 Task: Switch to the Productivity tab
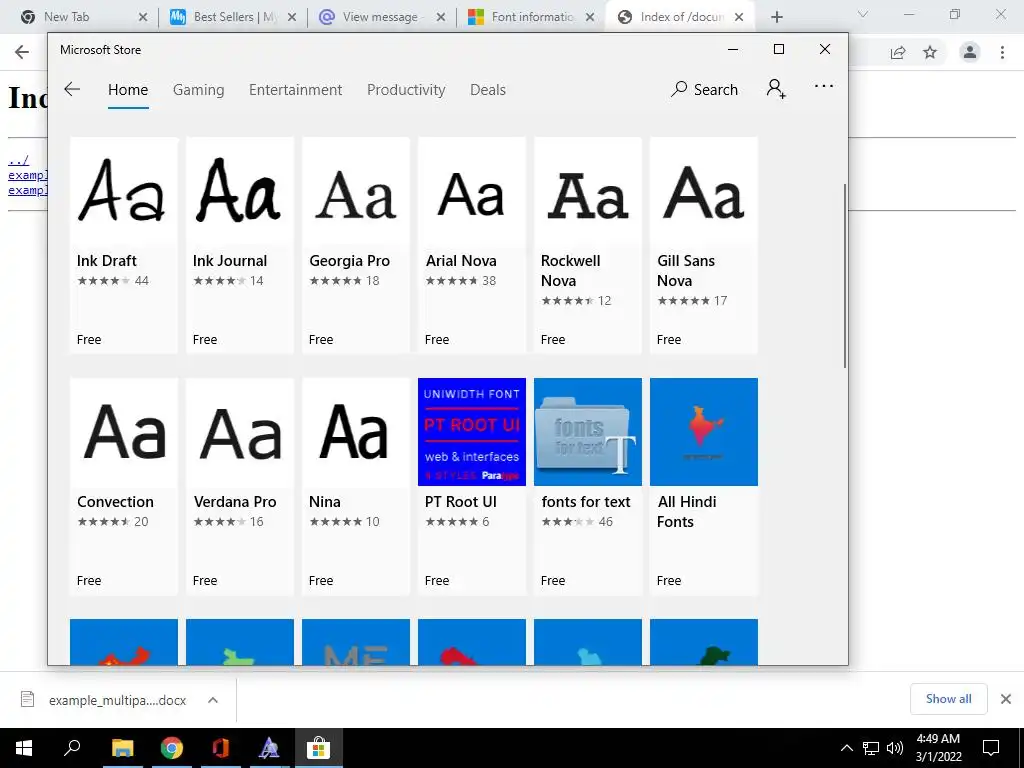(x=406, y=89)
